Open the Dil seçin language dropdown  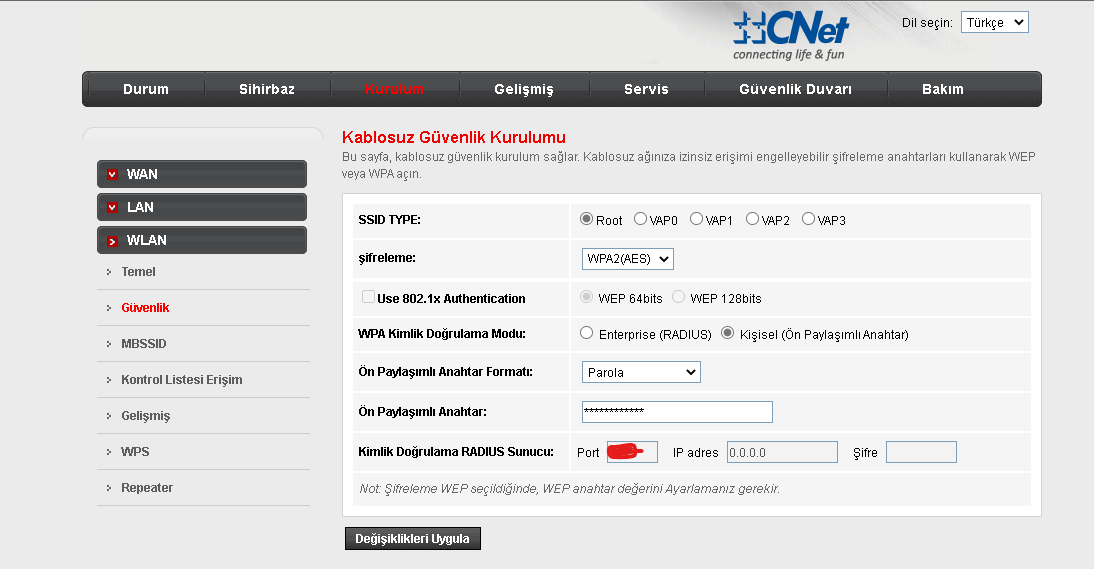[x=994, y=22]
